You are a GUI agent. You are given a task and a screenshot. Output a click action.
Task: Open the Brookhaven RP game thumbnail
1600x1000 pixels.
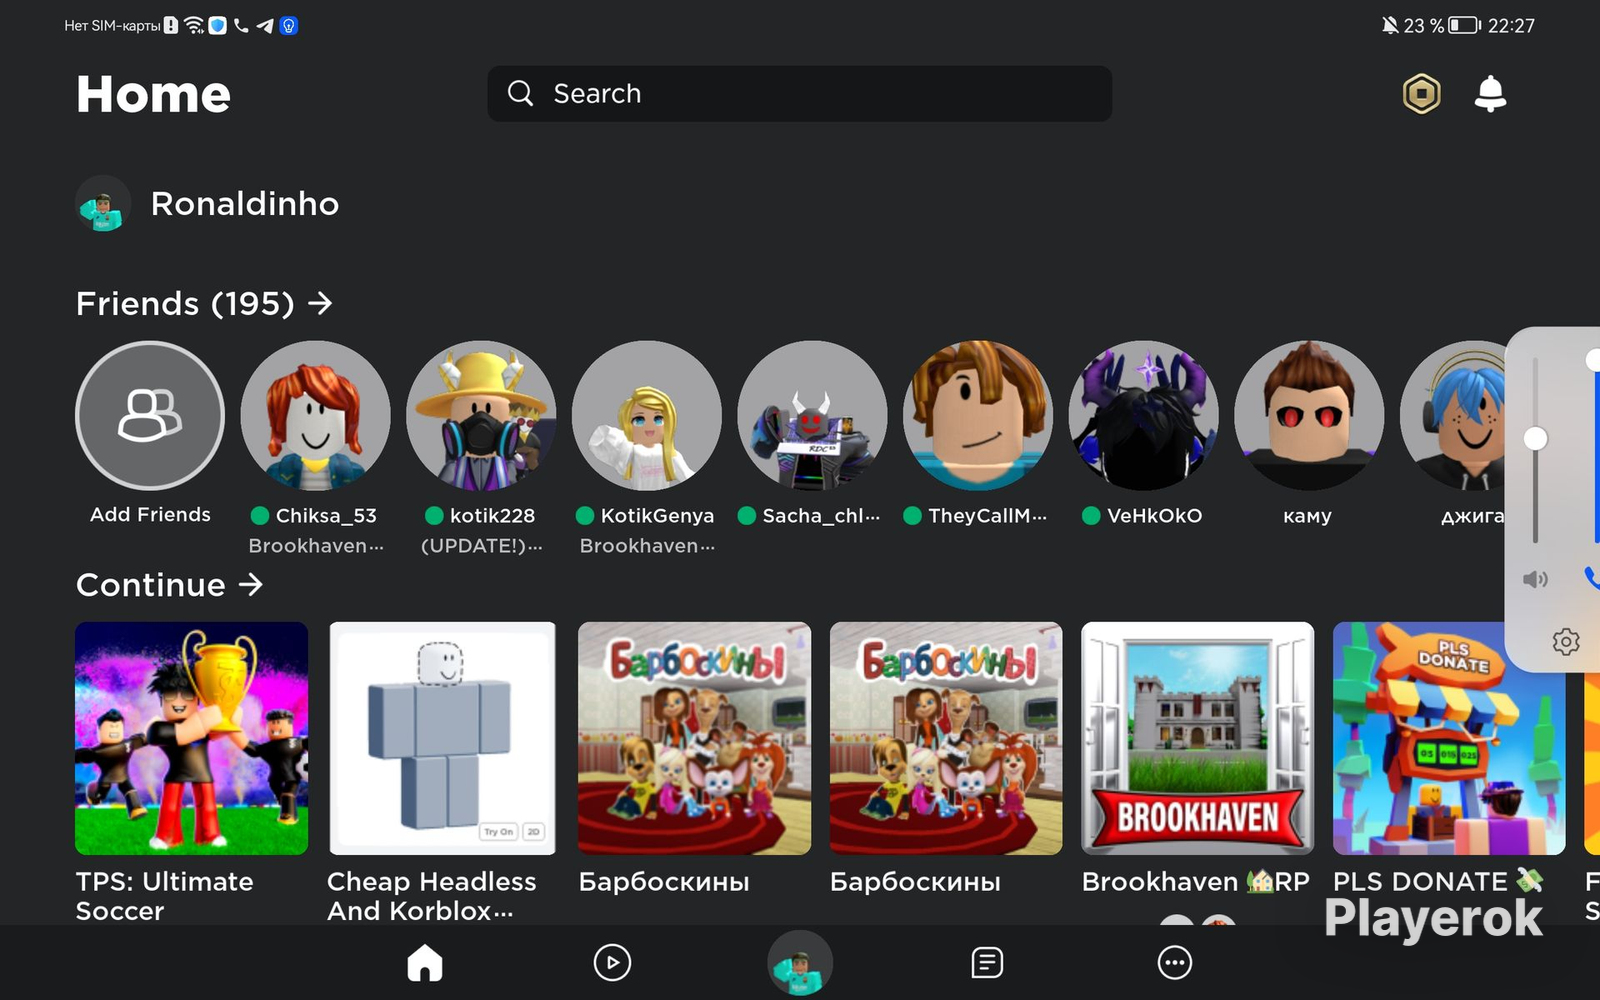(x=1197, y=738)
